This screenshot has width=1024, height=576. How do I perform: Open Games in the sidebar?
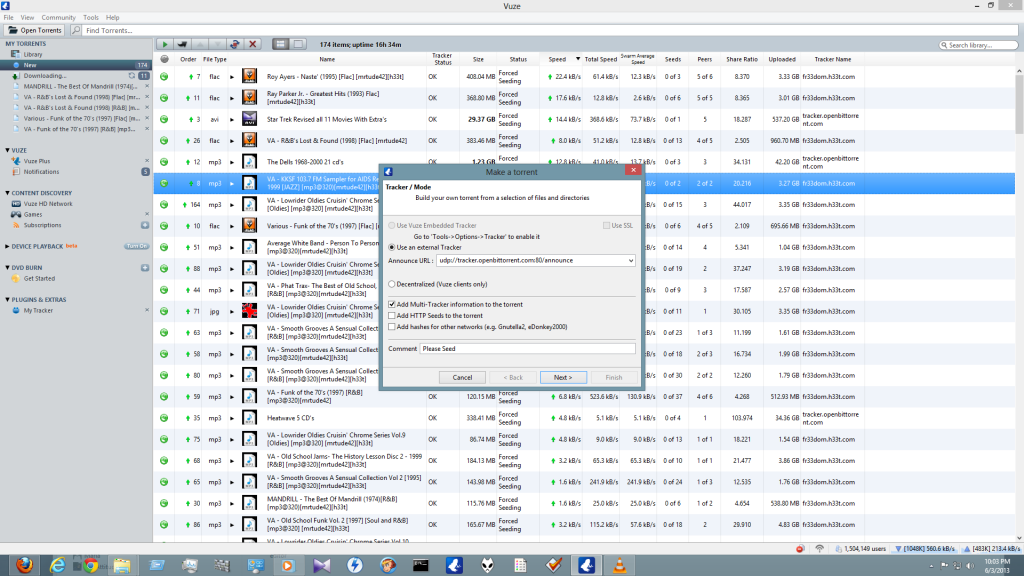click(33, 214)
